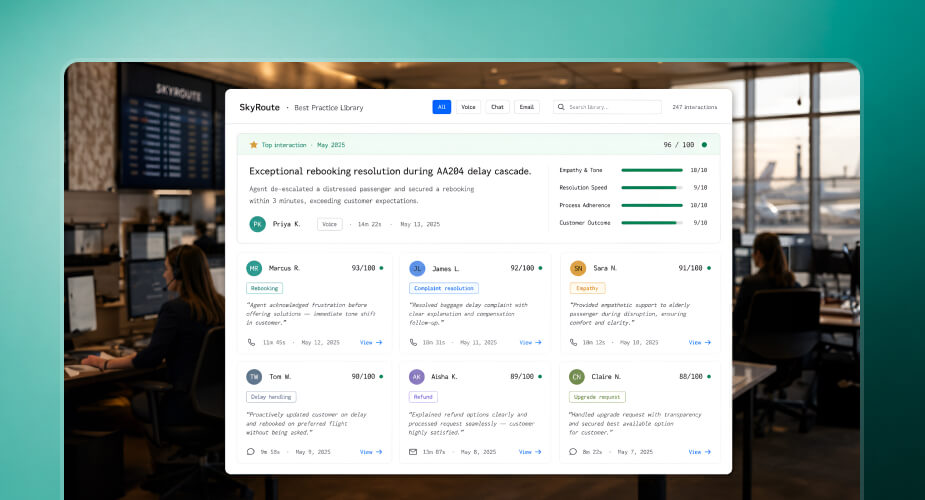Screen dimensions: 925x500
Task: Click the AK avatar for Aisha K.
Action: (417, 377)
